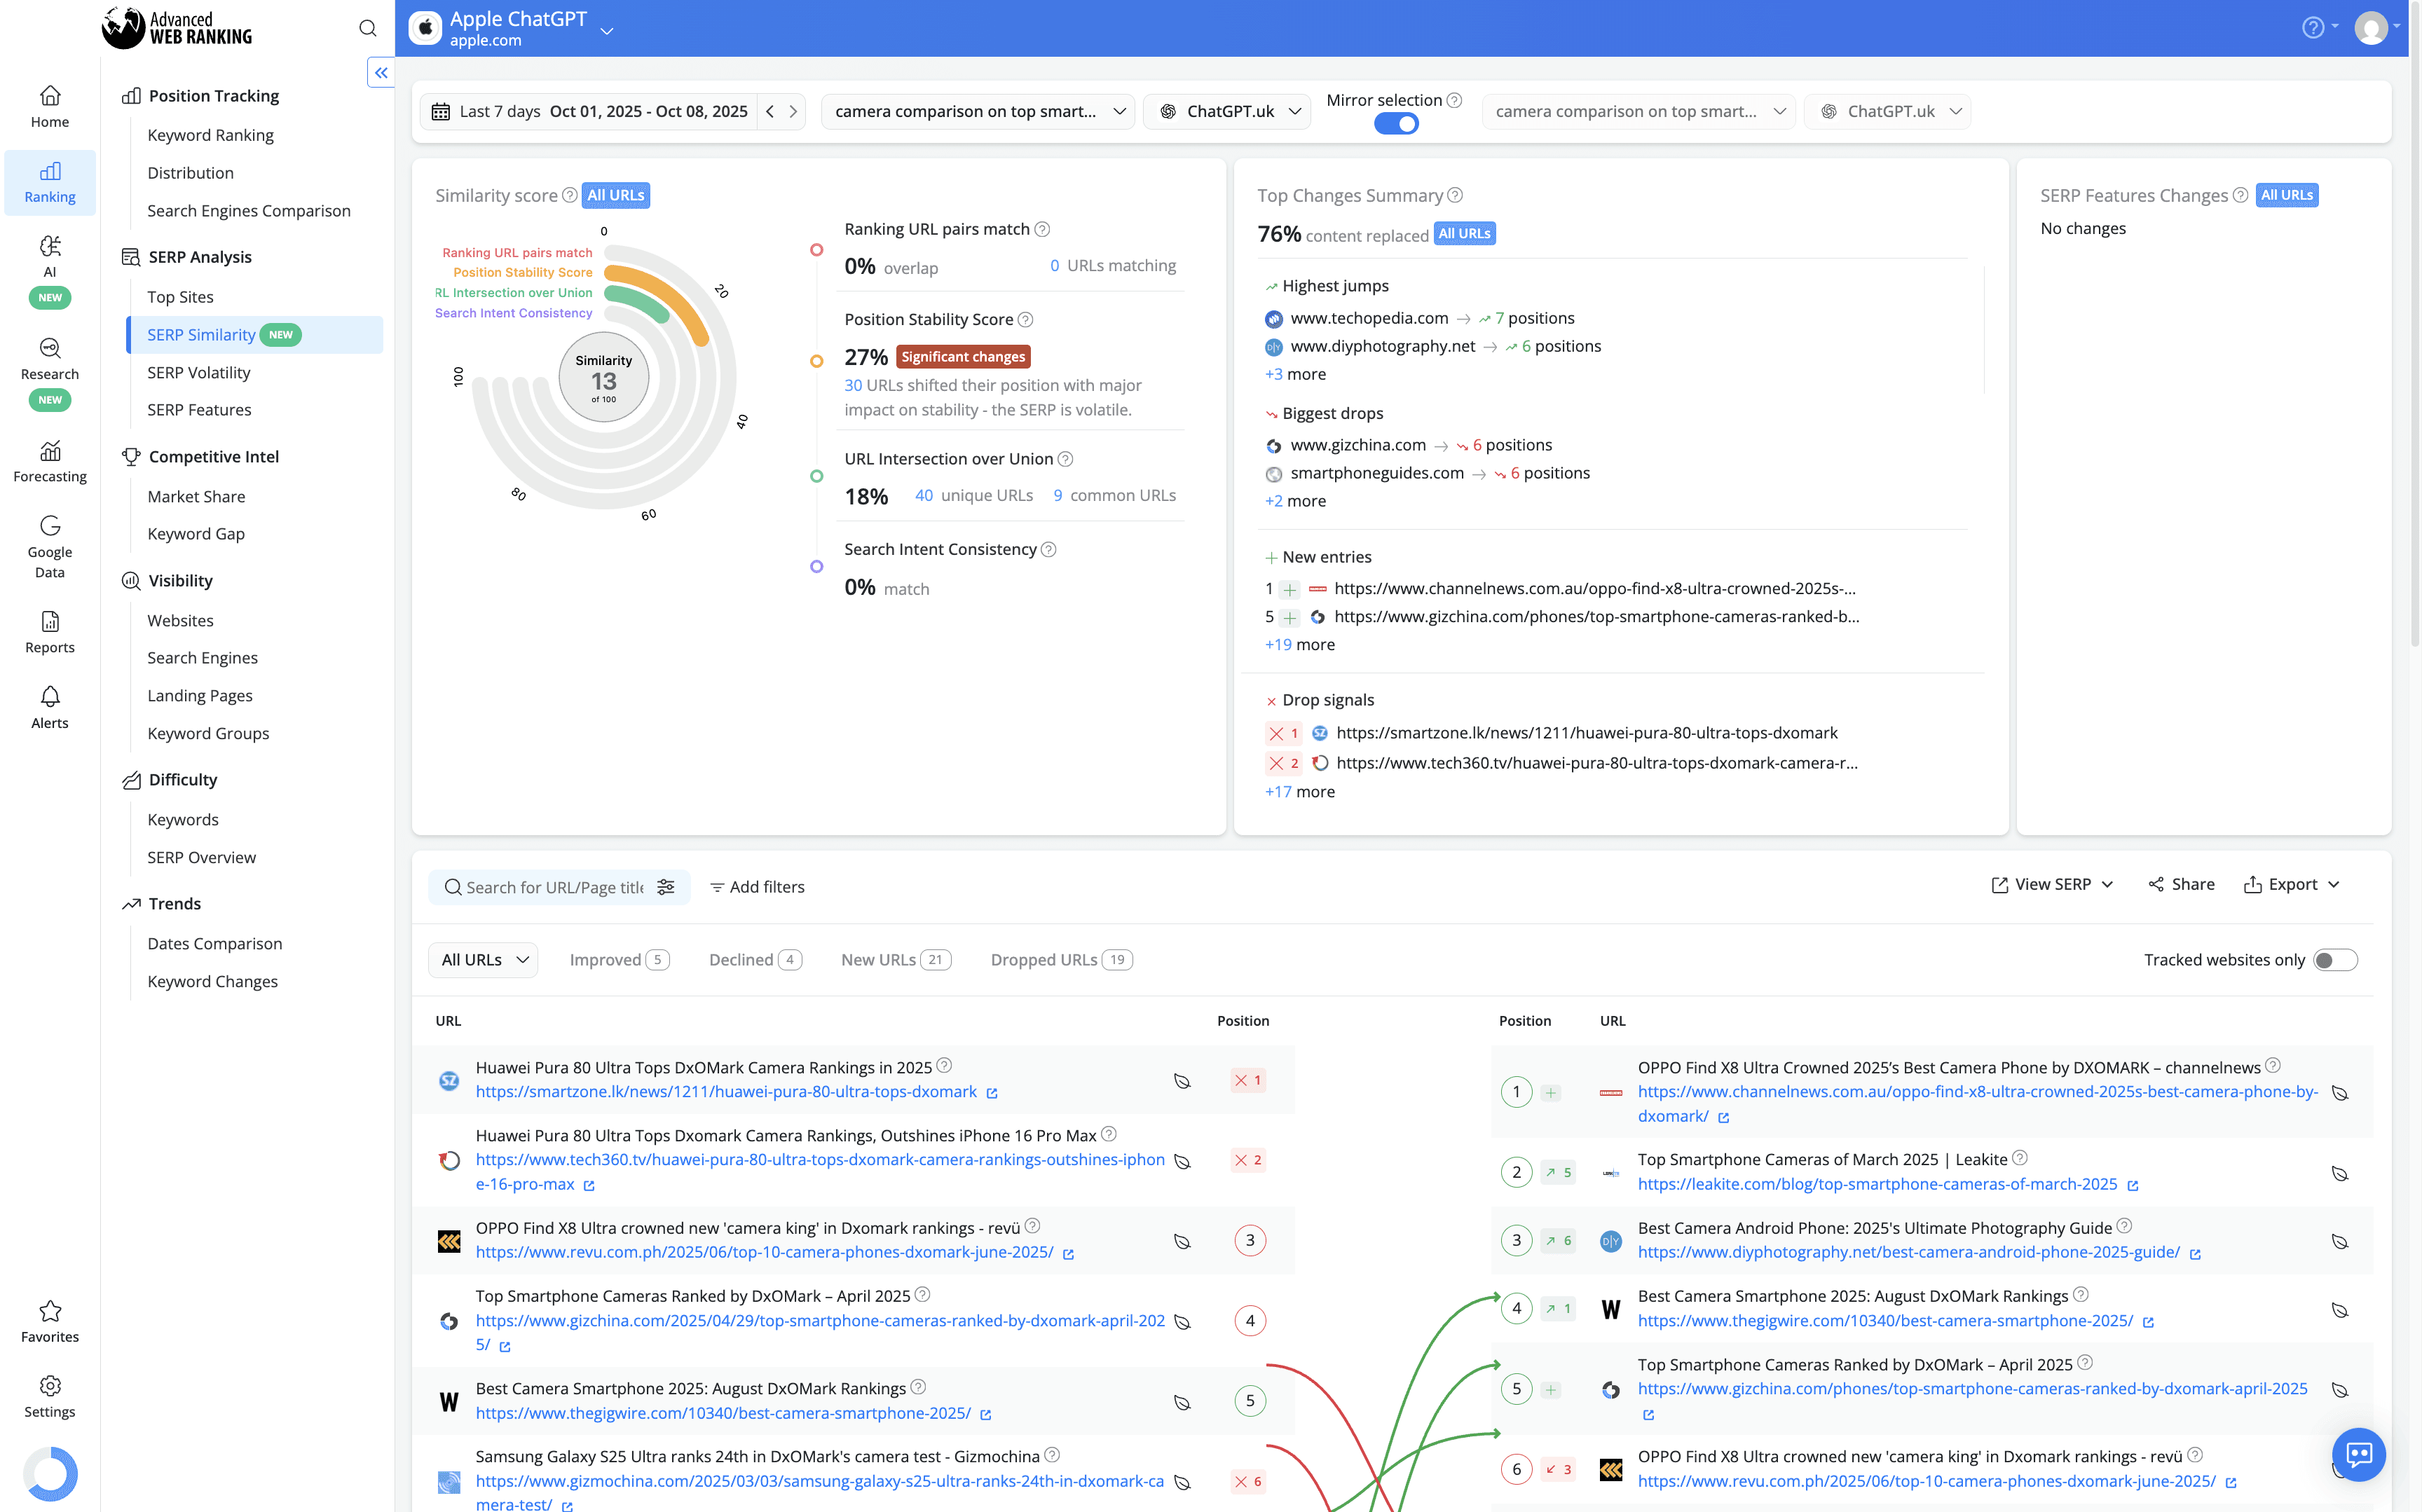
Task: Go to next date range arrow
Action: tap(793, 111)
